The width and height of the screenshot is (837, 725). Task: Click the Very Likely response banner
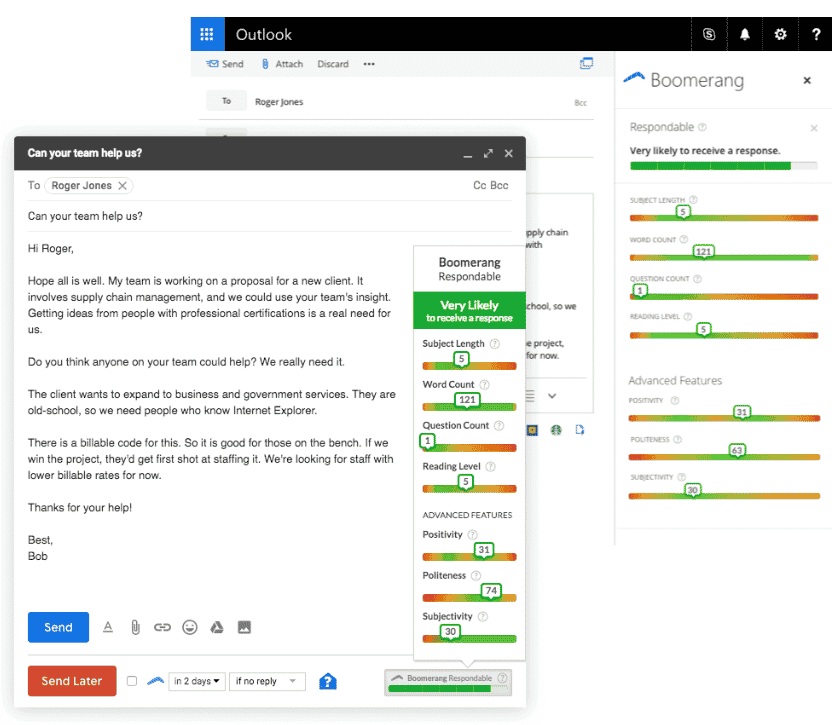(469, 311)
